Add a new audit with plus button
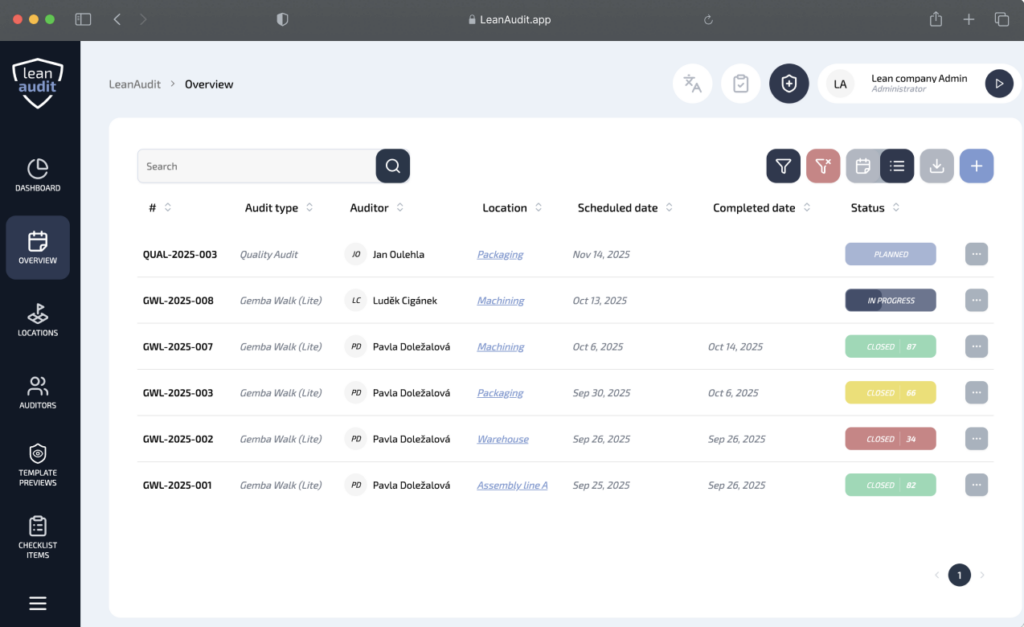This screenshot has height=627, width=1024. pos(976,166)
